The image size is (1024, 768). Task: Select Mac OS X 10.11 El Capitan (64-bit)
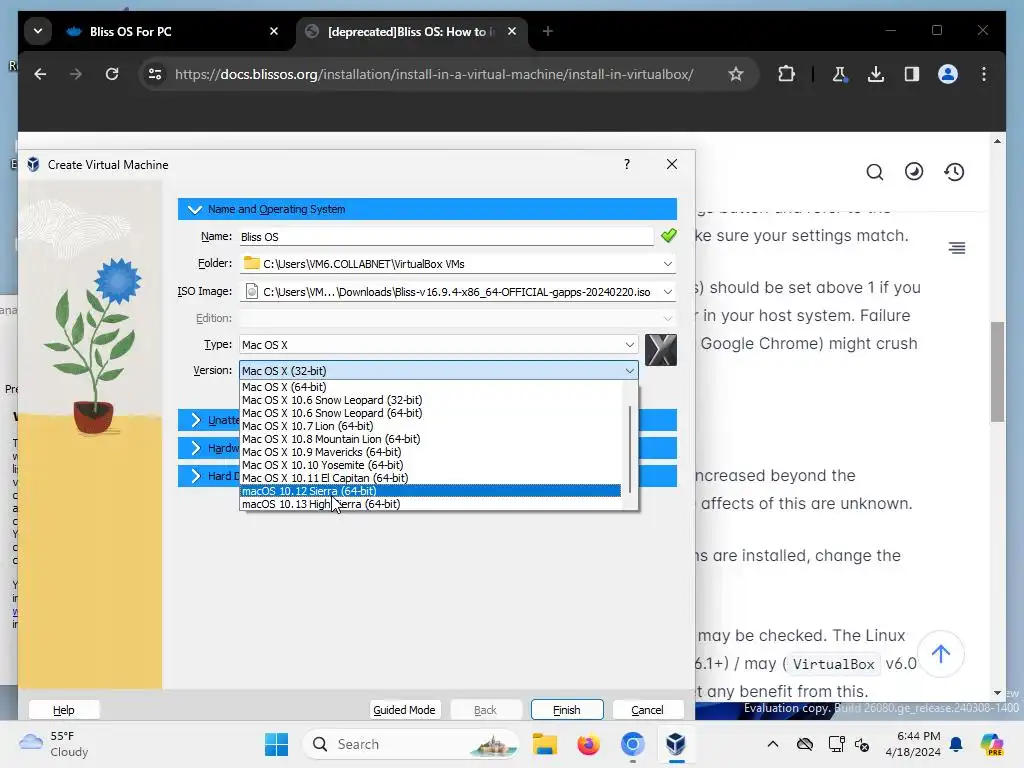click(x=430, y=478)
